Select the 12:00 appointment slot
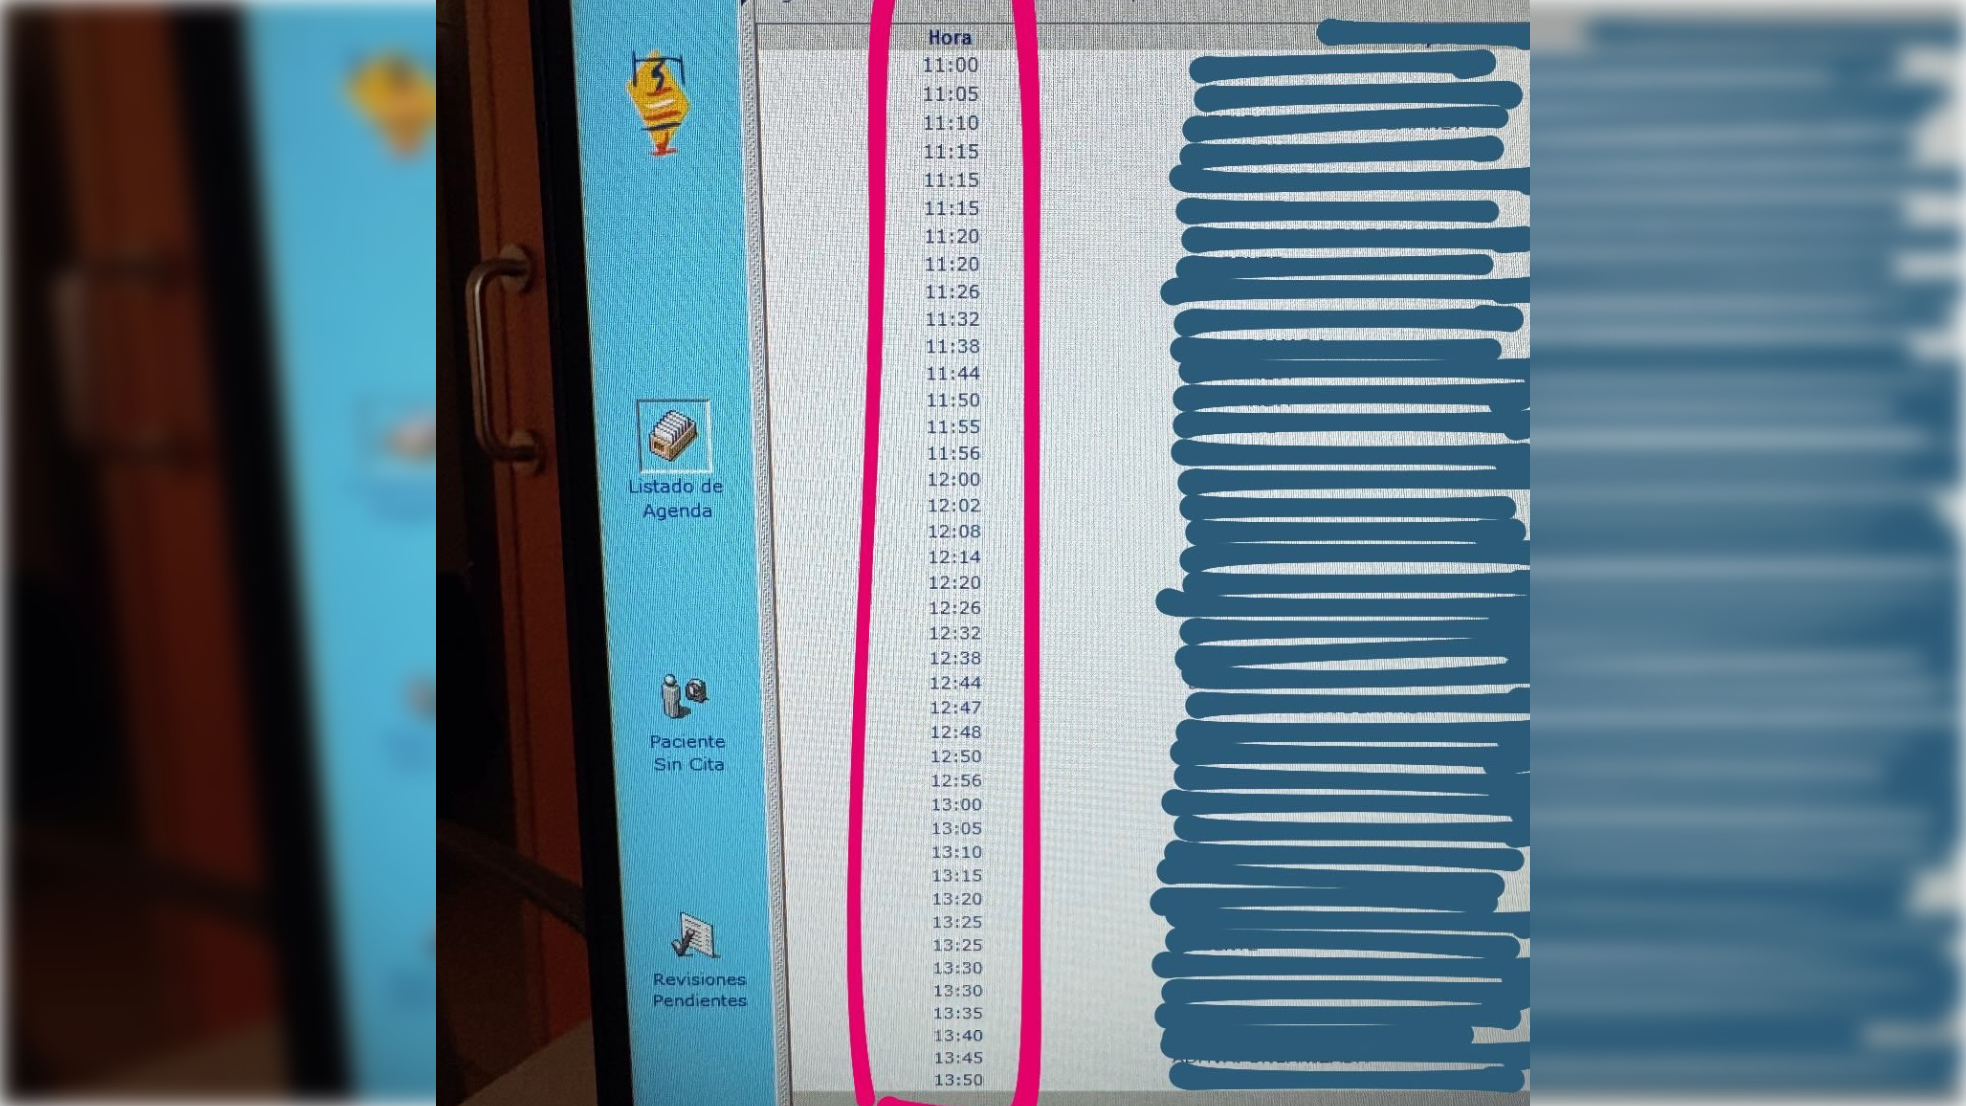 click(x=951, y=479)
